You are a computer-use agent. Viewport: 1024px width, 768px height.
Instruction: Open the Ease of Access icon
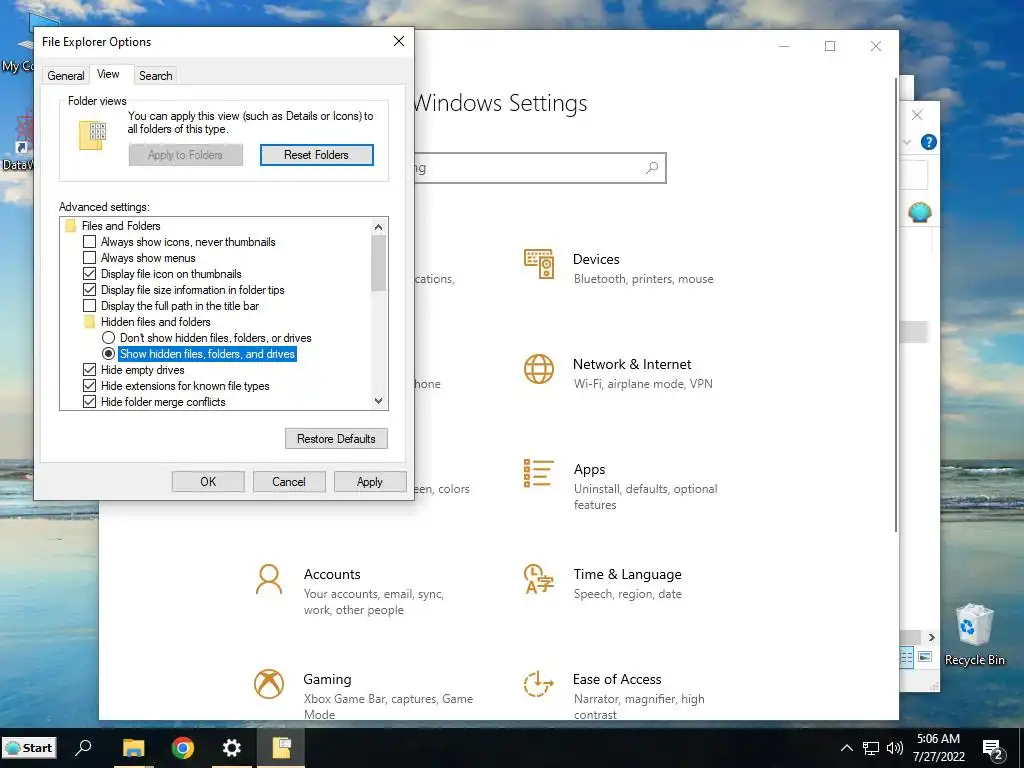[x=539, y=684]
